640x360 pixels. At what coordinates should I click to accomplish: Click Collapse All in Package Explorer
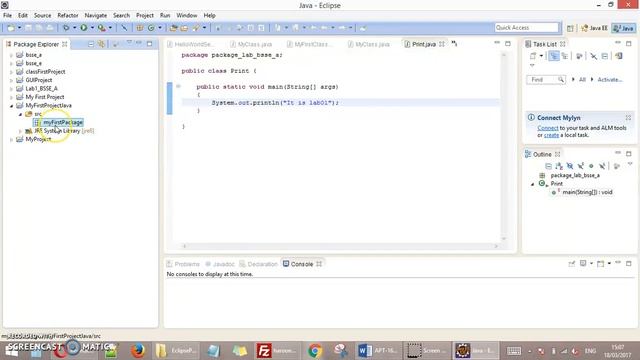(x=91, y=44)
